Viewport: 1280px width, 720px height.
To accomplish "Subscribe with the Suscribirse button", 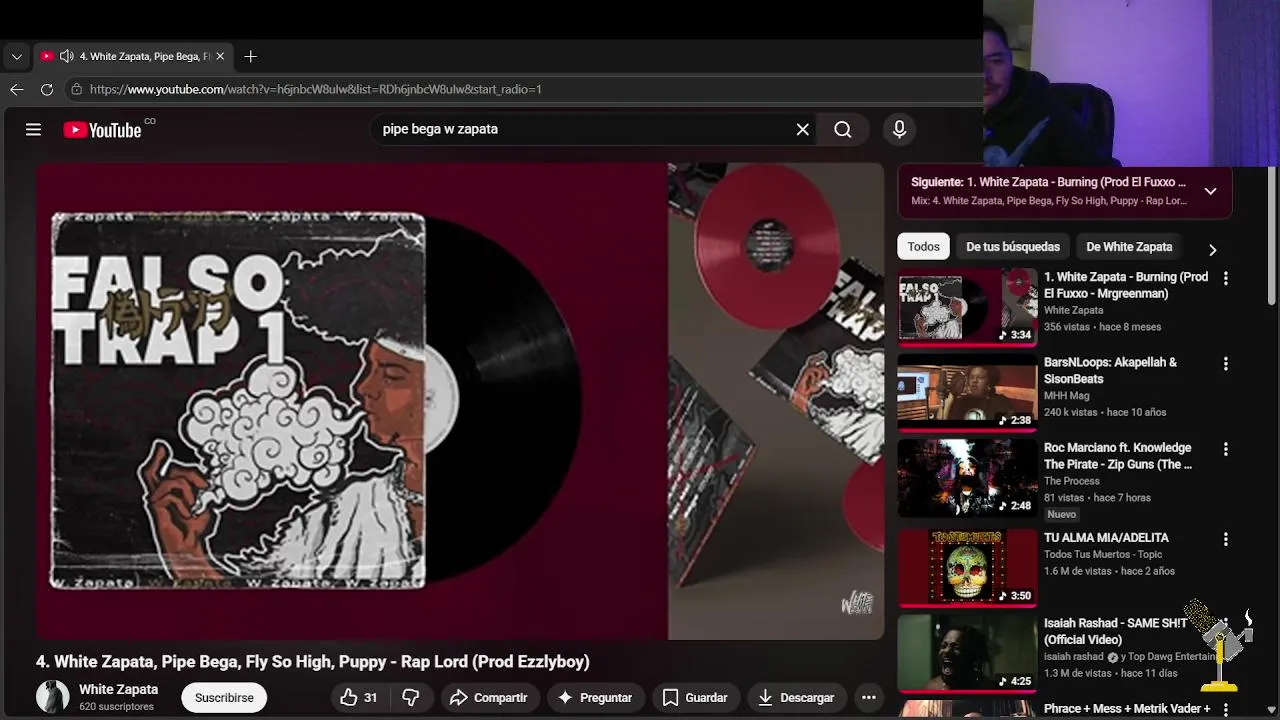I will [224, 698].
